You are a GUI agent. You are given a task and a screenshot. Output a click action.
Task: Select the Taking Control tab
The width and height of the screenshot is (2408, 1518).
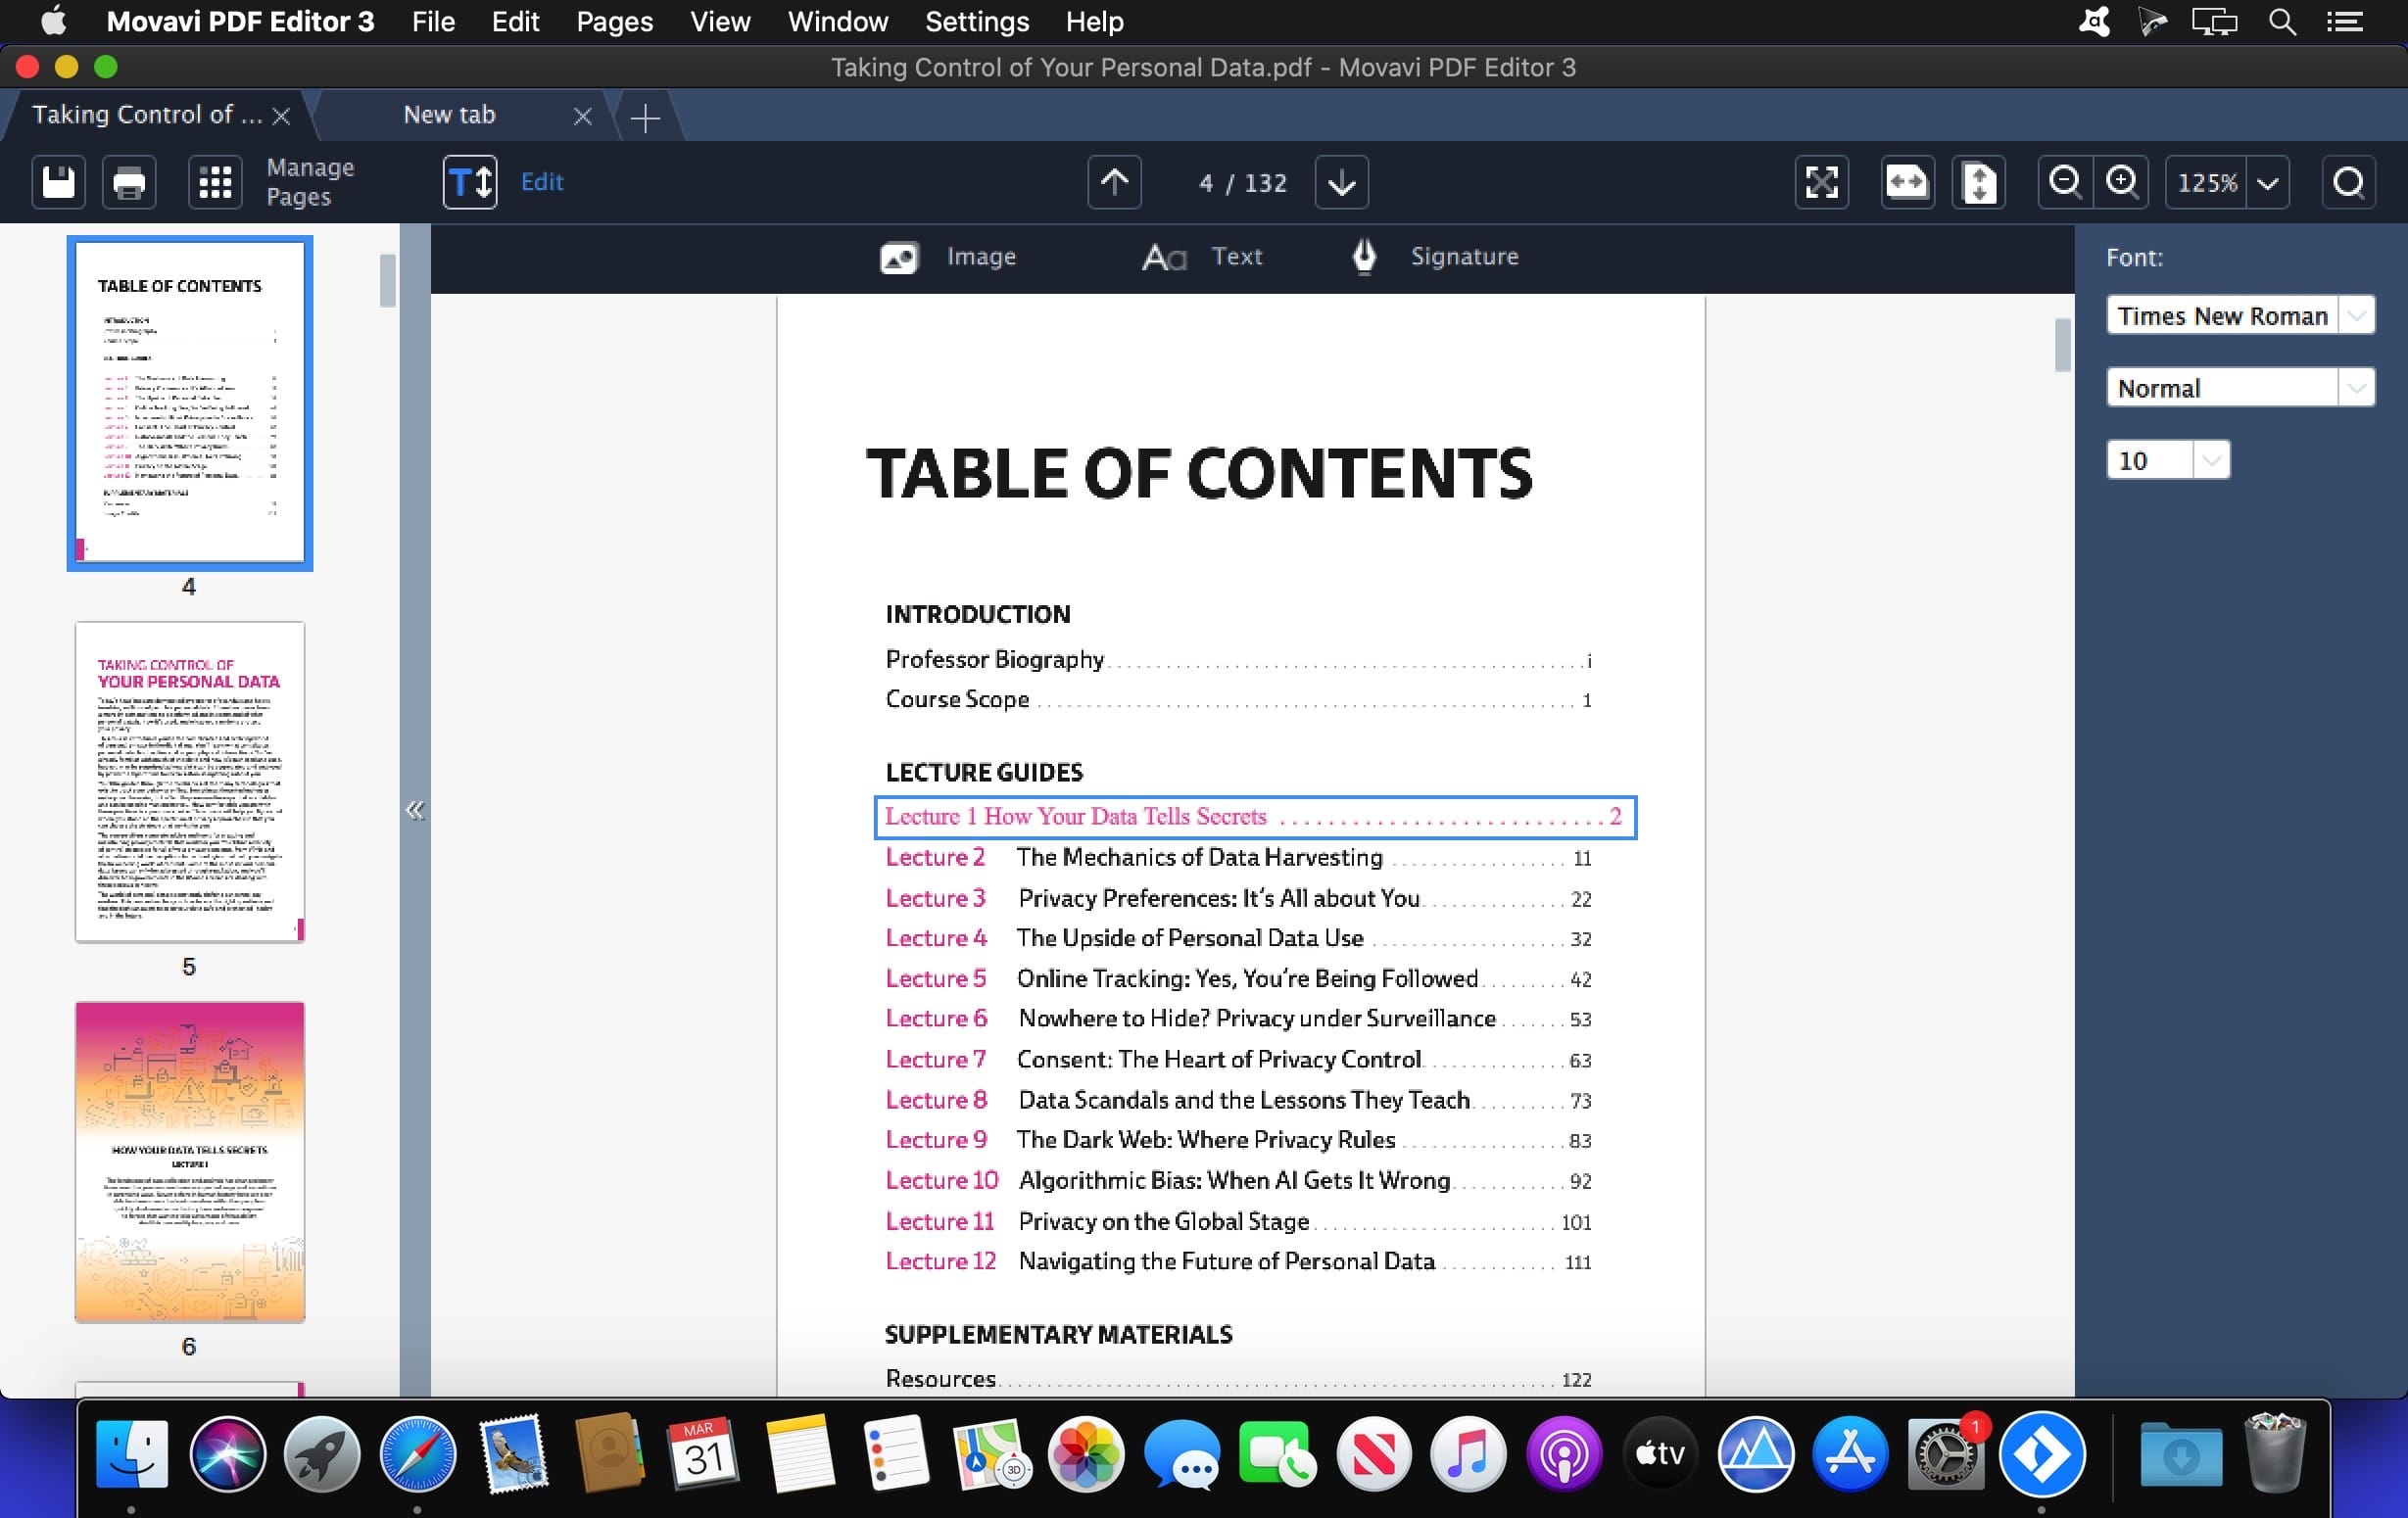point(147,114)
